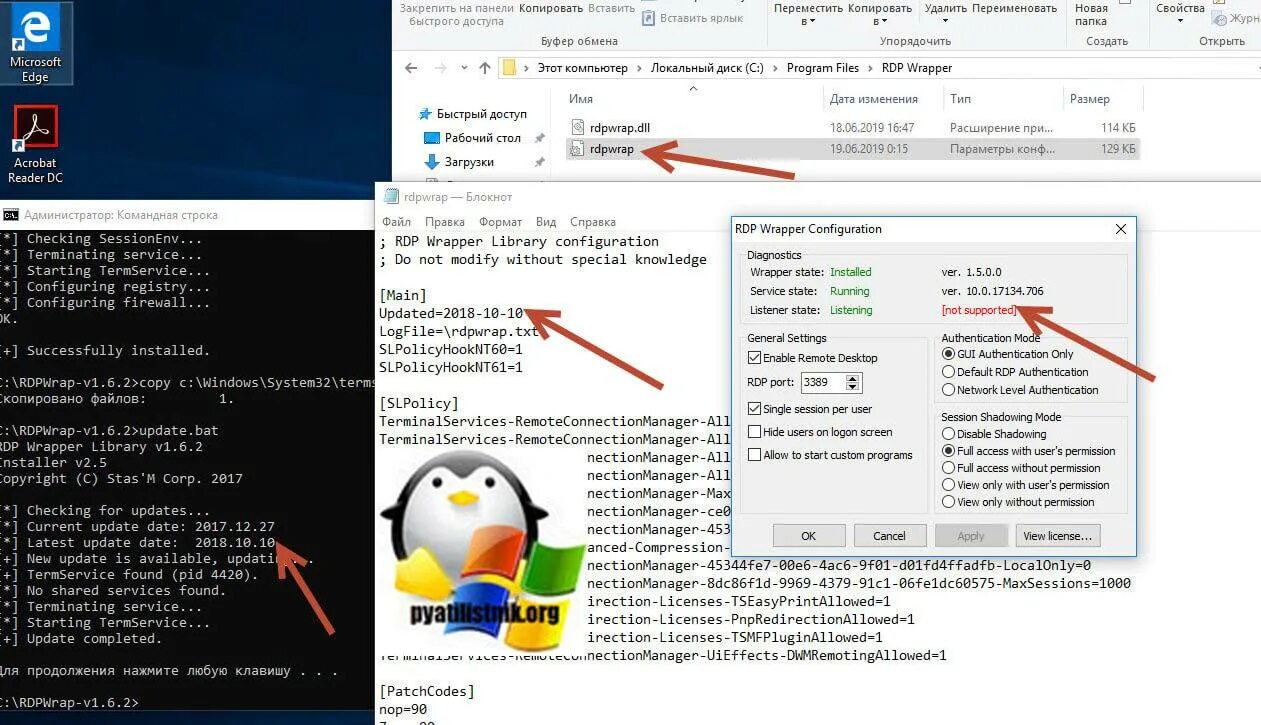Open Быстрый доступ in Explorer sidebar
Viewport: 1261px width, 725px height.
481,114
